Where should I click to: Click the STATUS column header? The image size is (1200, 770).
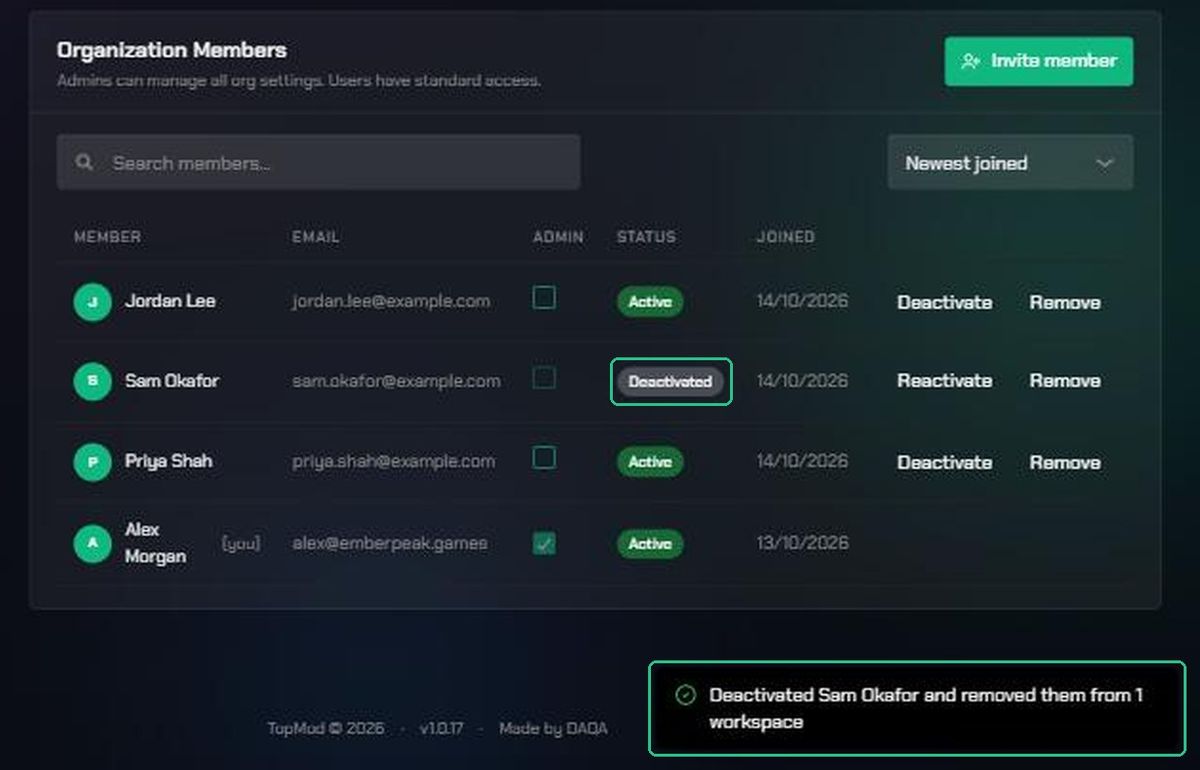(646, 237)
